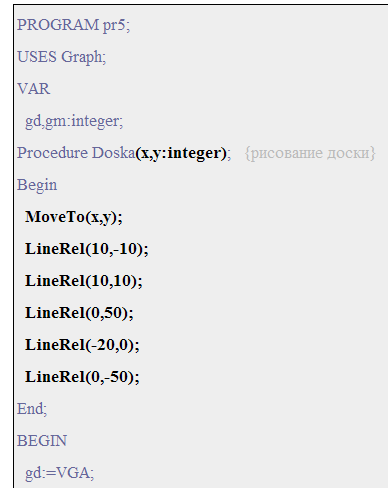Viewport: 388px width, 488px height.
Task: Click the VAR keyword
Action: pos(33,89)
